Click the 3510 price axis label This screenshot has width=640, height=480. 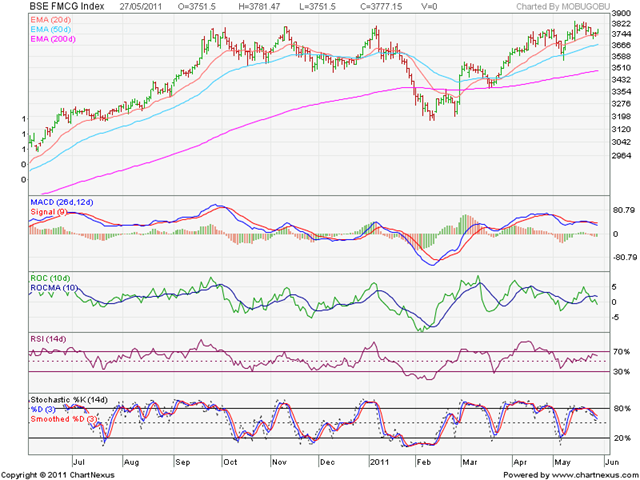(622, 68)
